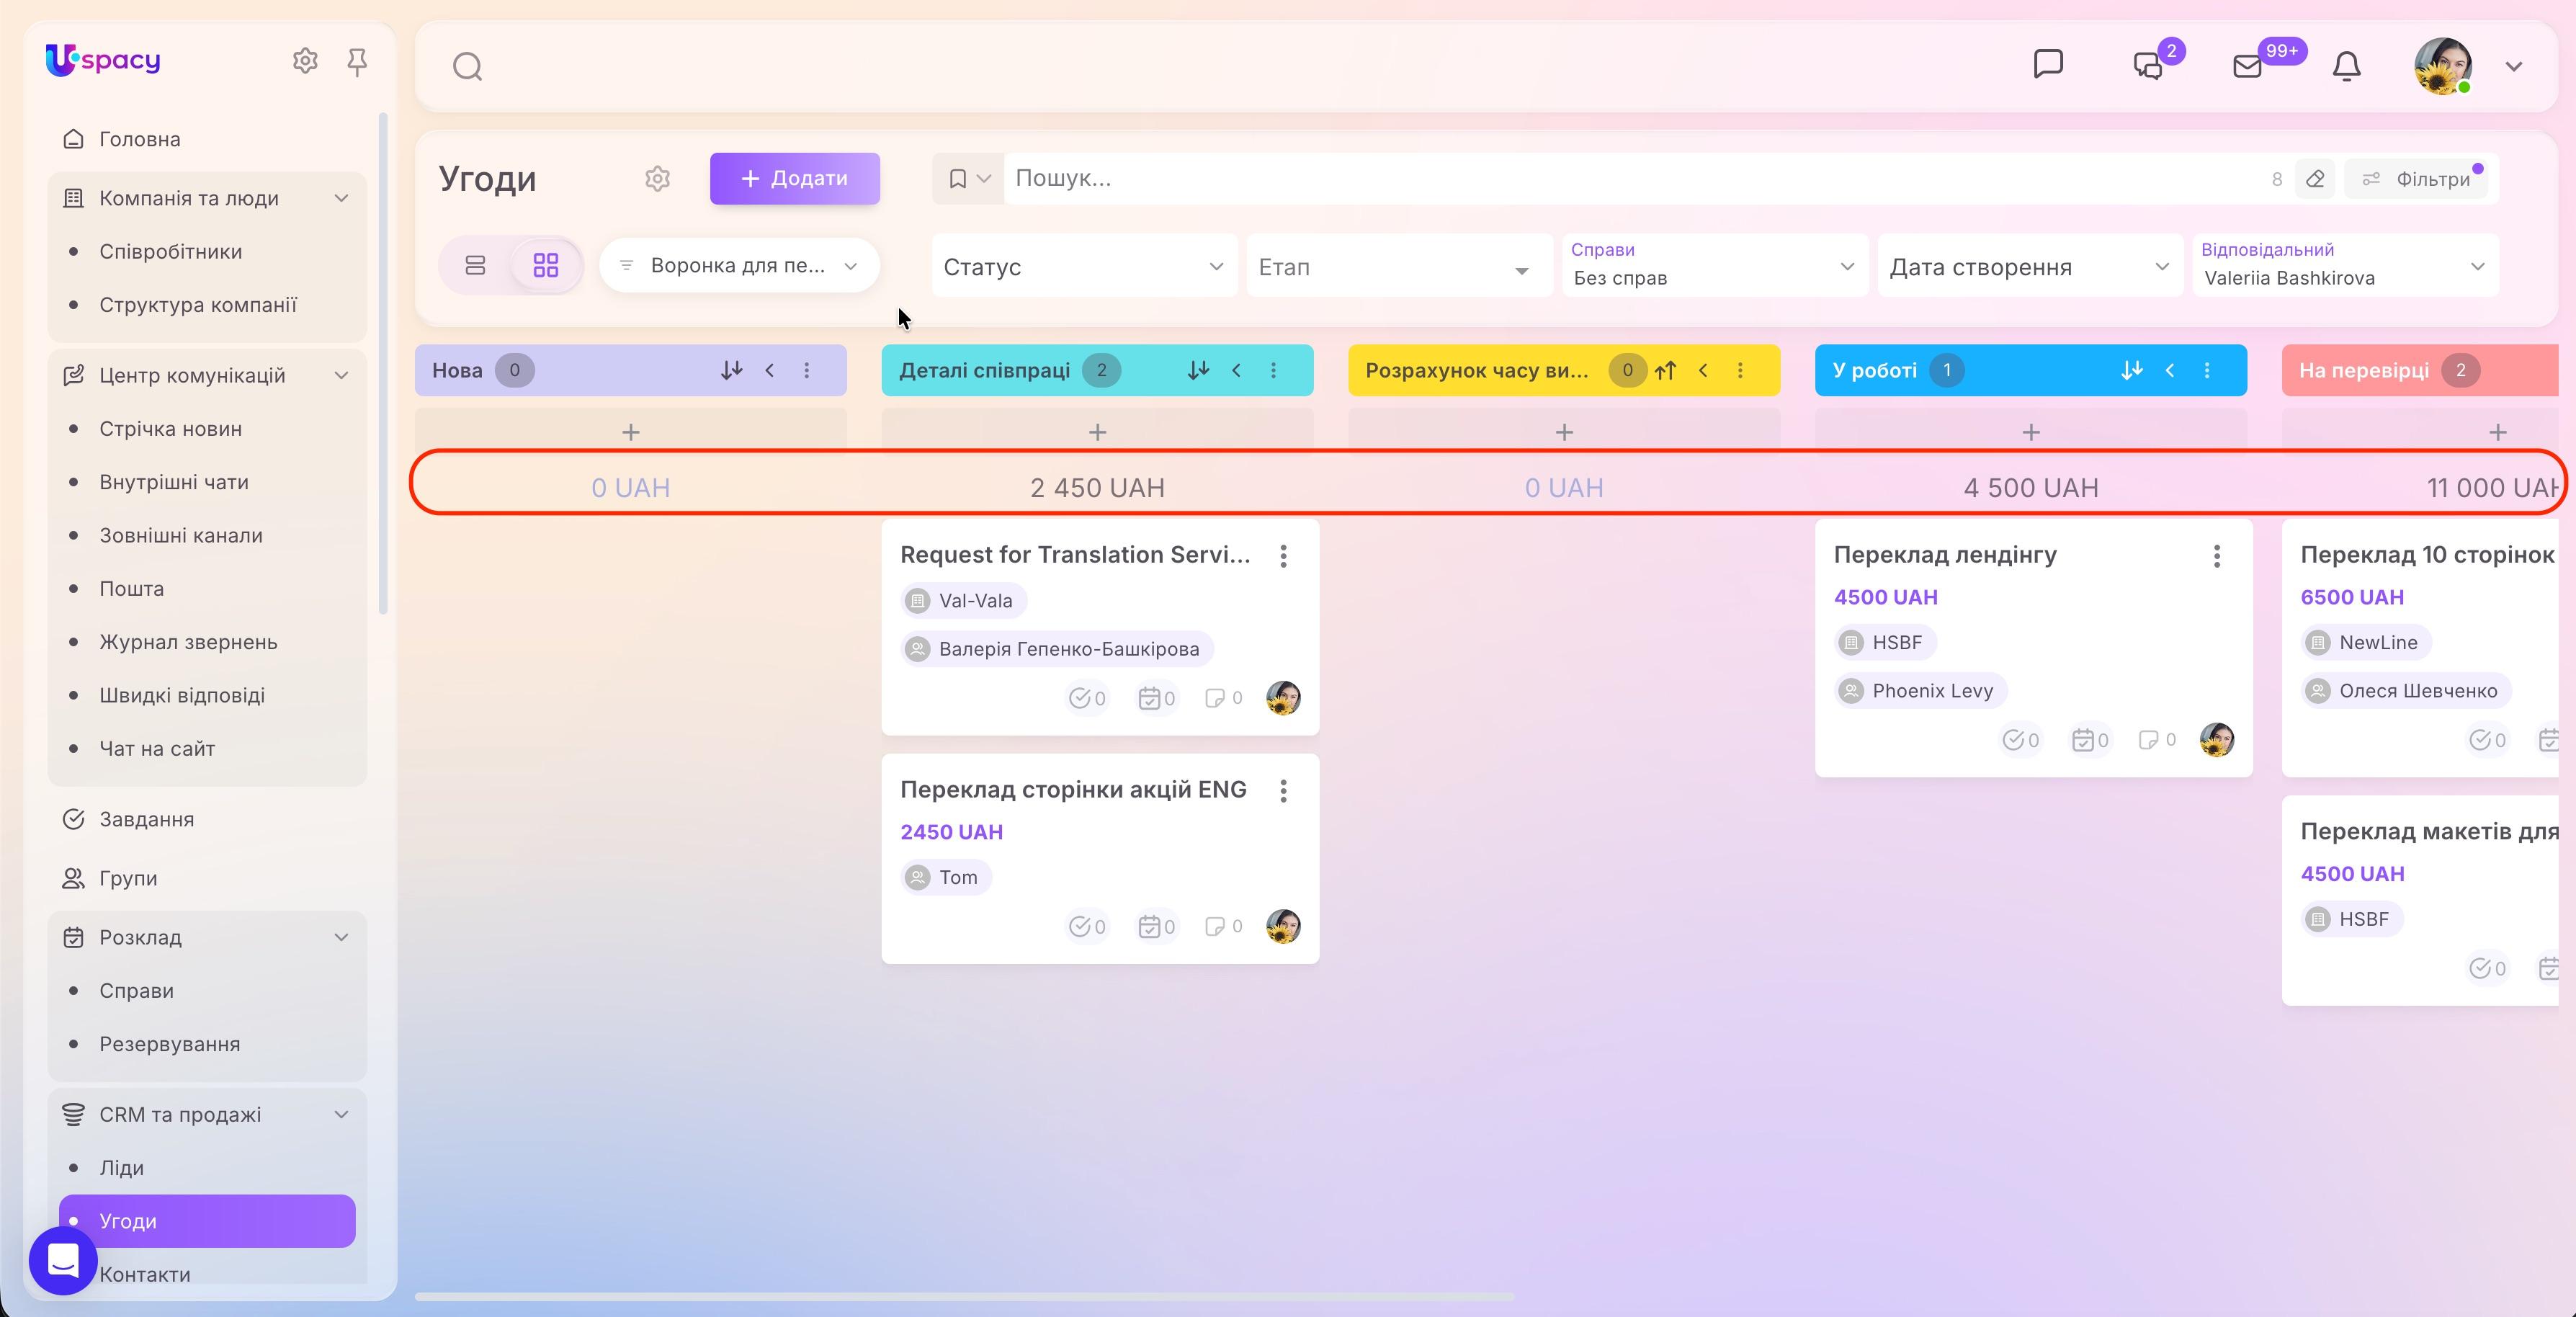The image size is (2576, 1317).
Task: Open sidebar settings gear icon
Action: tap(305, 61)
